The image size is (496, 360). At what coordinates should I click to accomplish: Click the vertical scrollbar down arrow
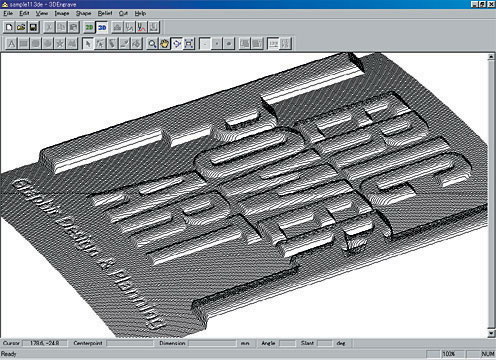pyautogui.click(x=491, y=333)
